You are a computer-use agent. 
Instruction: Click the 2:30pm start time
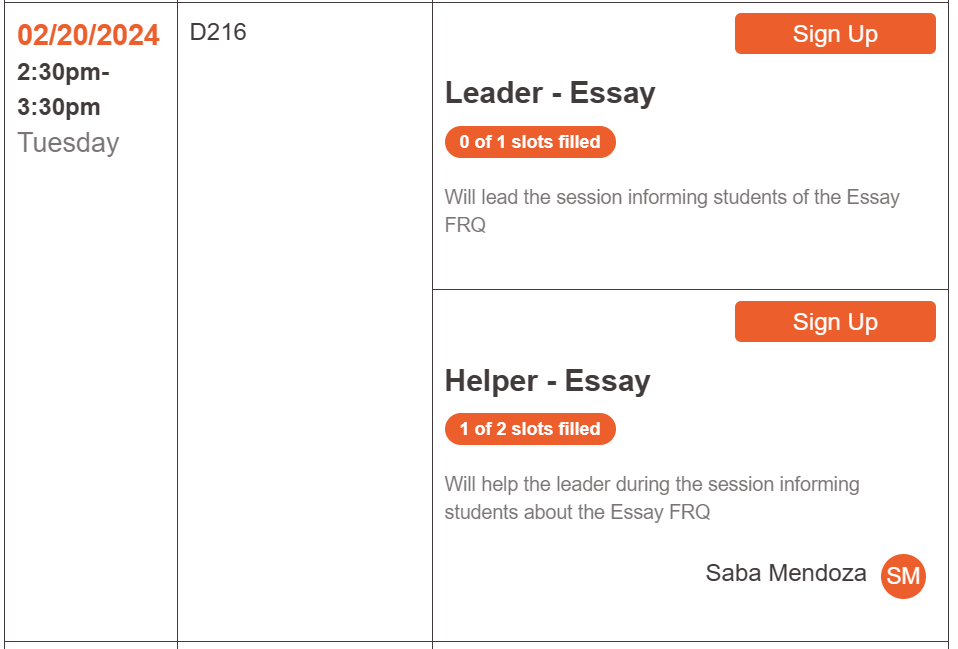[62, 73]
